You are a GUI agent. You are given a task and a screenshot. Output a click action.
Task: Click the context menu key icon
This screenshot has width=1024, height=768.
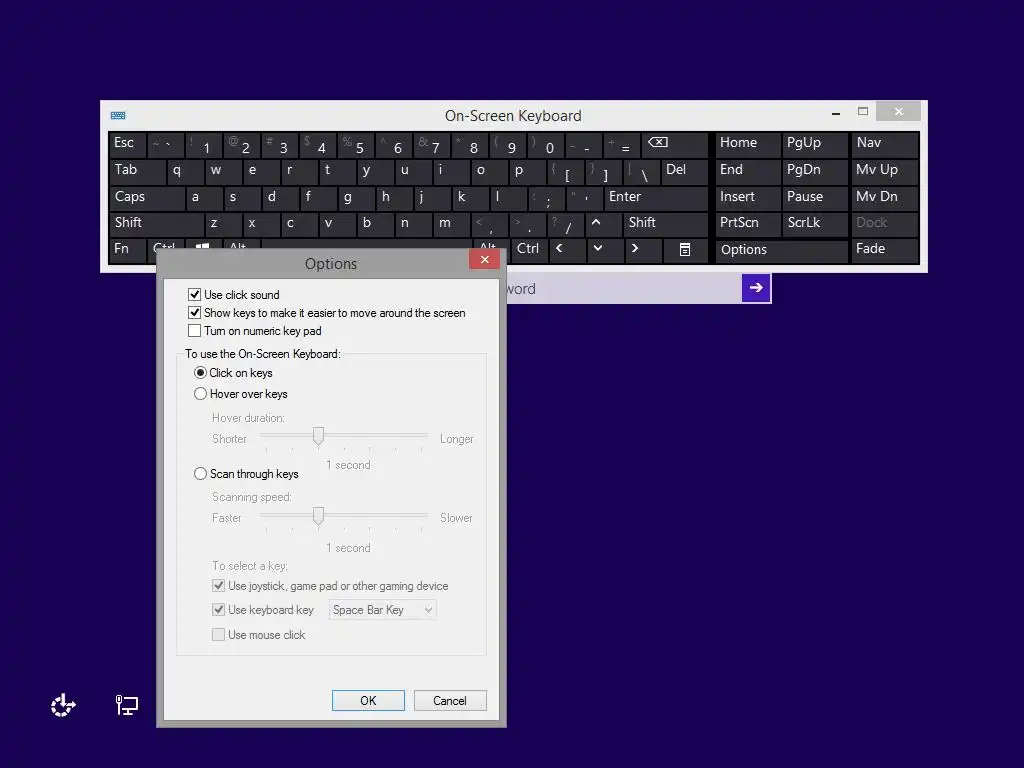(684, 249)
